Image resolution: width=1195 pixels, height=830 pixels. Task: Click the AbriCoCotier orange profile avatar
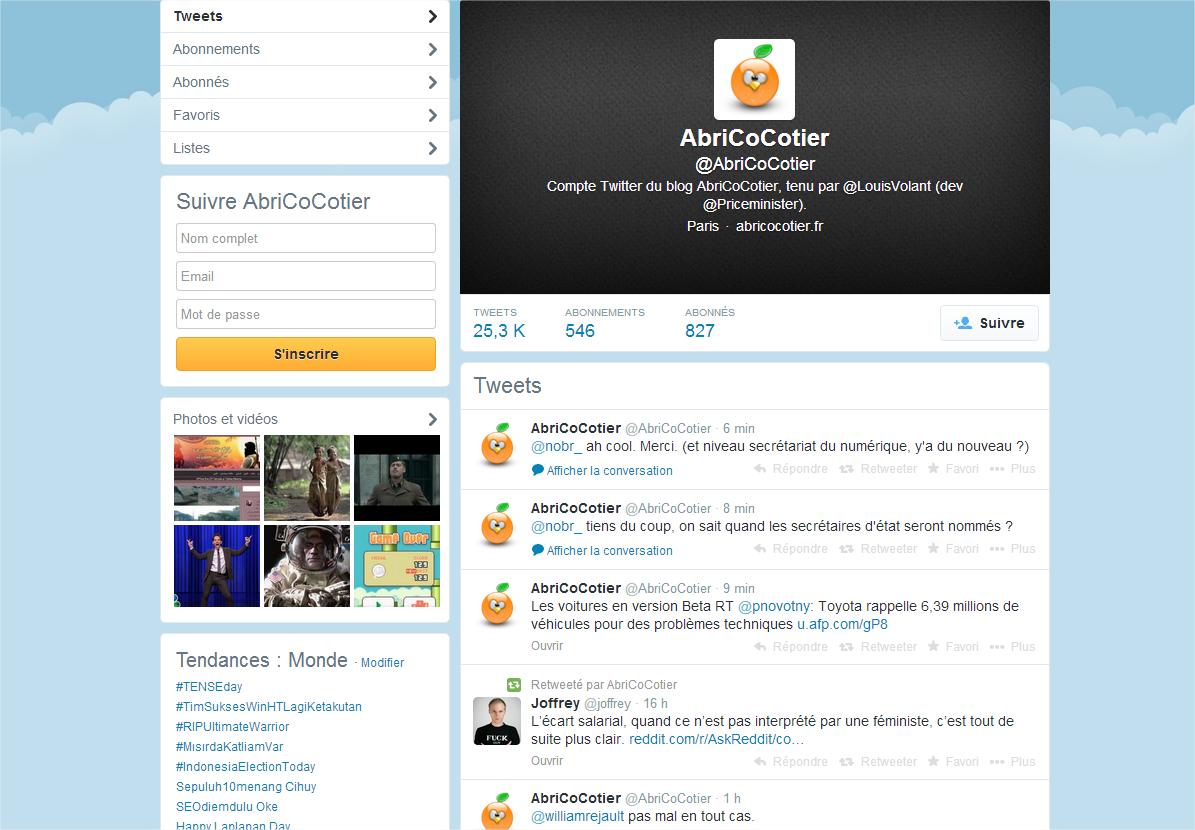coord(754,80)
